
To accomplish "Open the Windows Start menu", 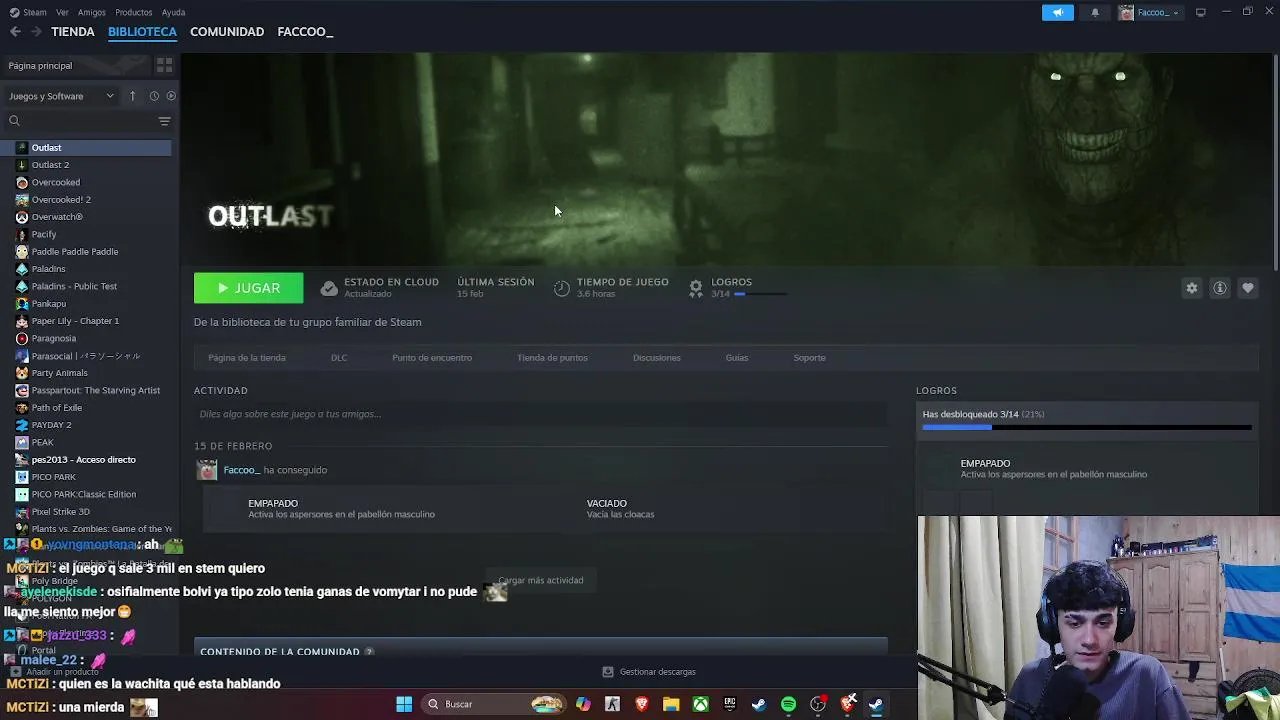I will coord(404,704).
